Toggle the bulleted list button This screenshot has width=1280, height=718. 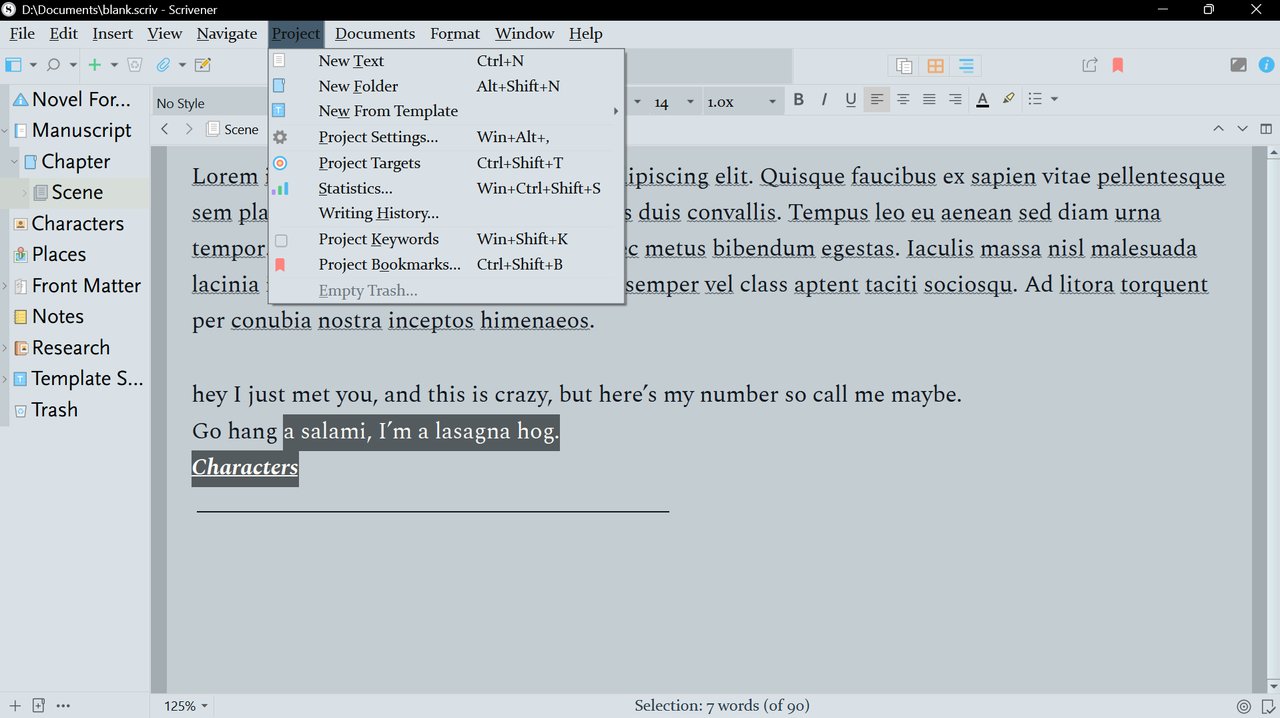1035,99
